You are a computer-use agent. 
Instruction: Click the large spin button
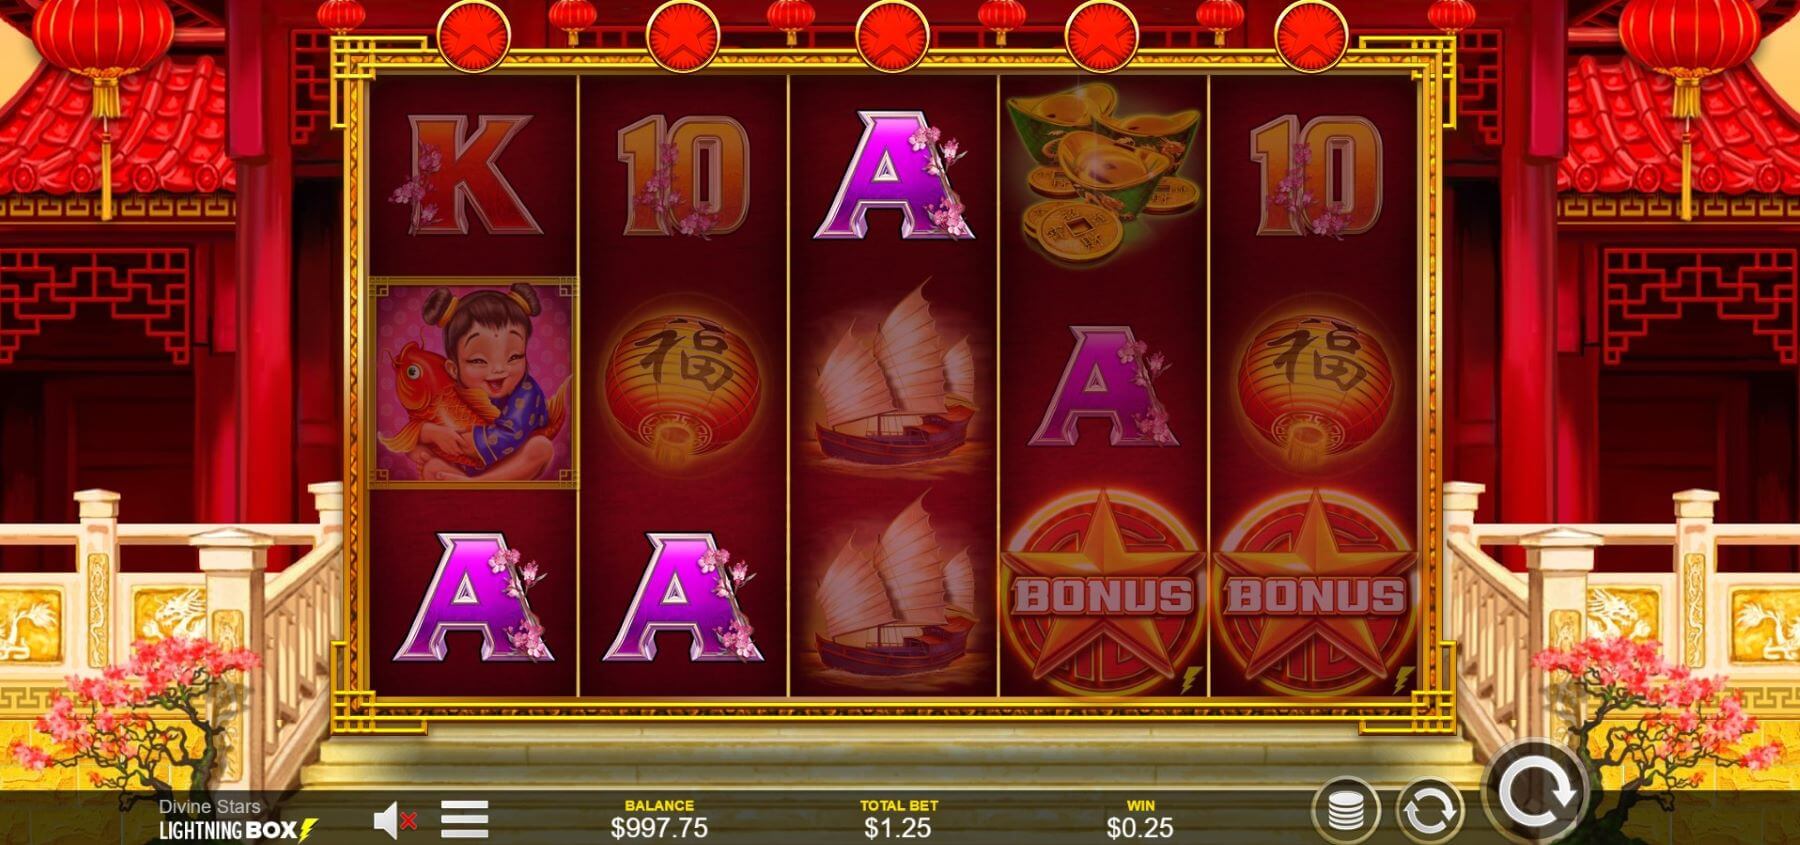[x=1534, y=793]
